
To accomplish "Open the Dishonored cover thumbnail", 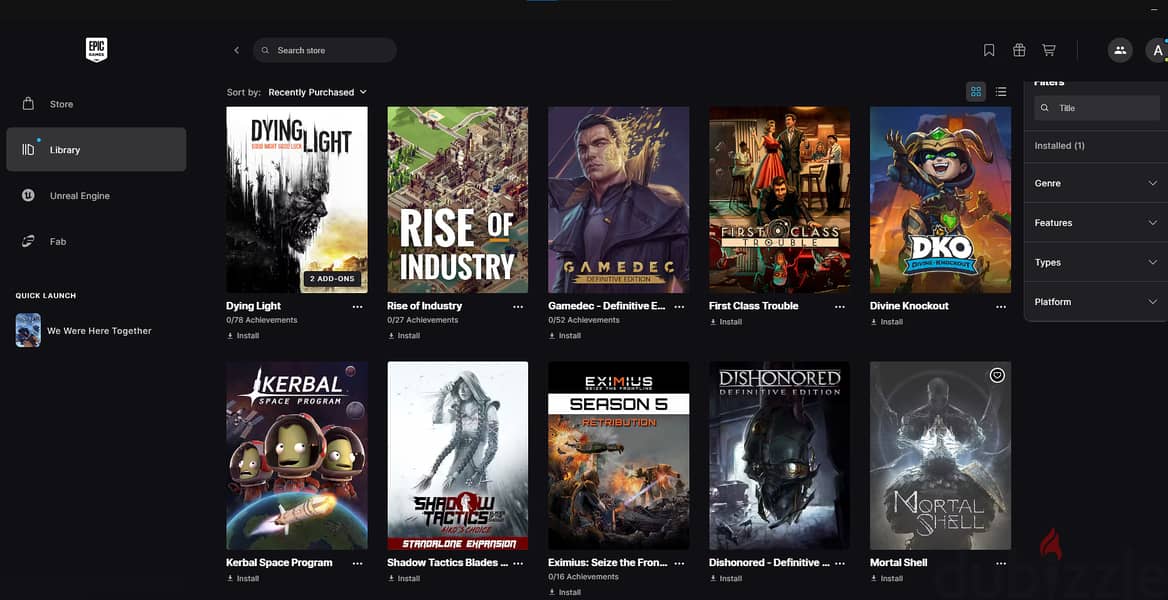I will pos(779,455).
